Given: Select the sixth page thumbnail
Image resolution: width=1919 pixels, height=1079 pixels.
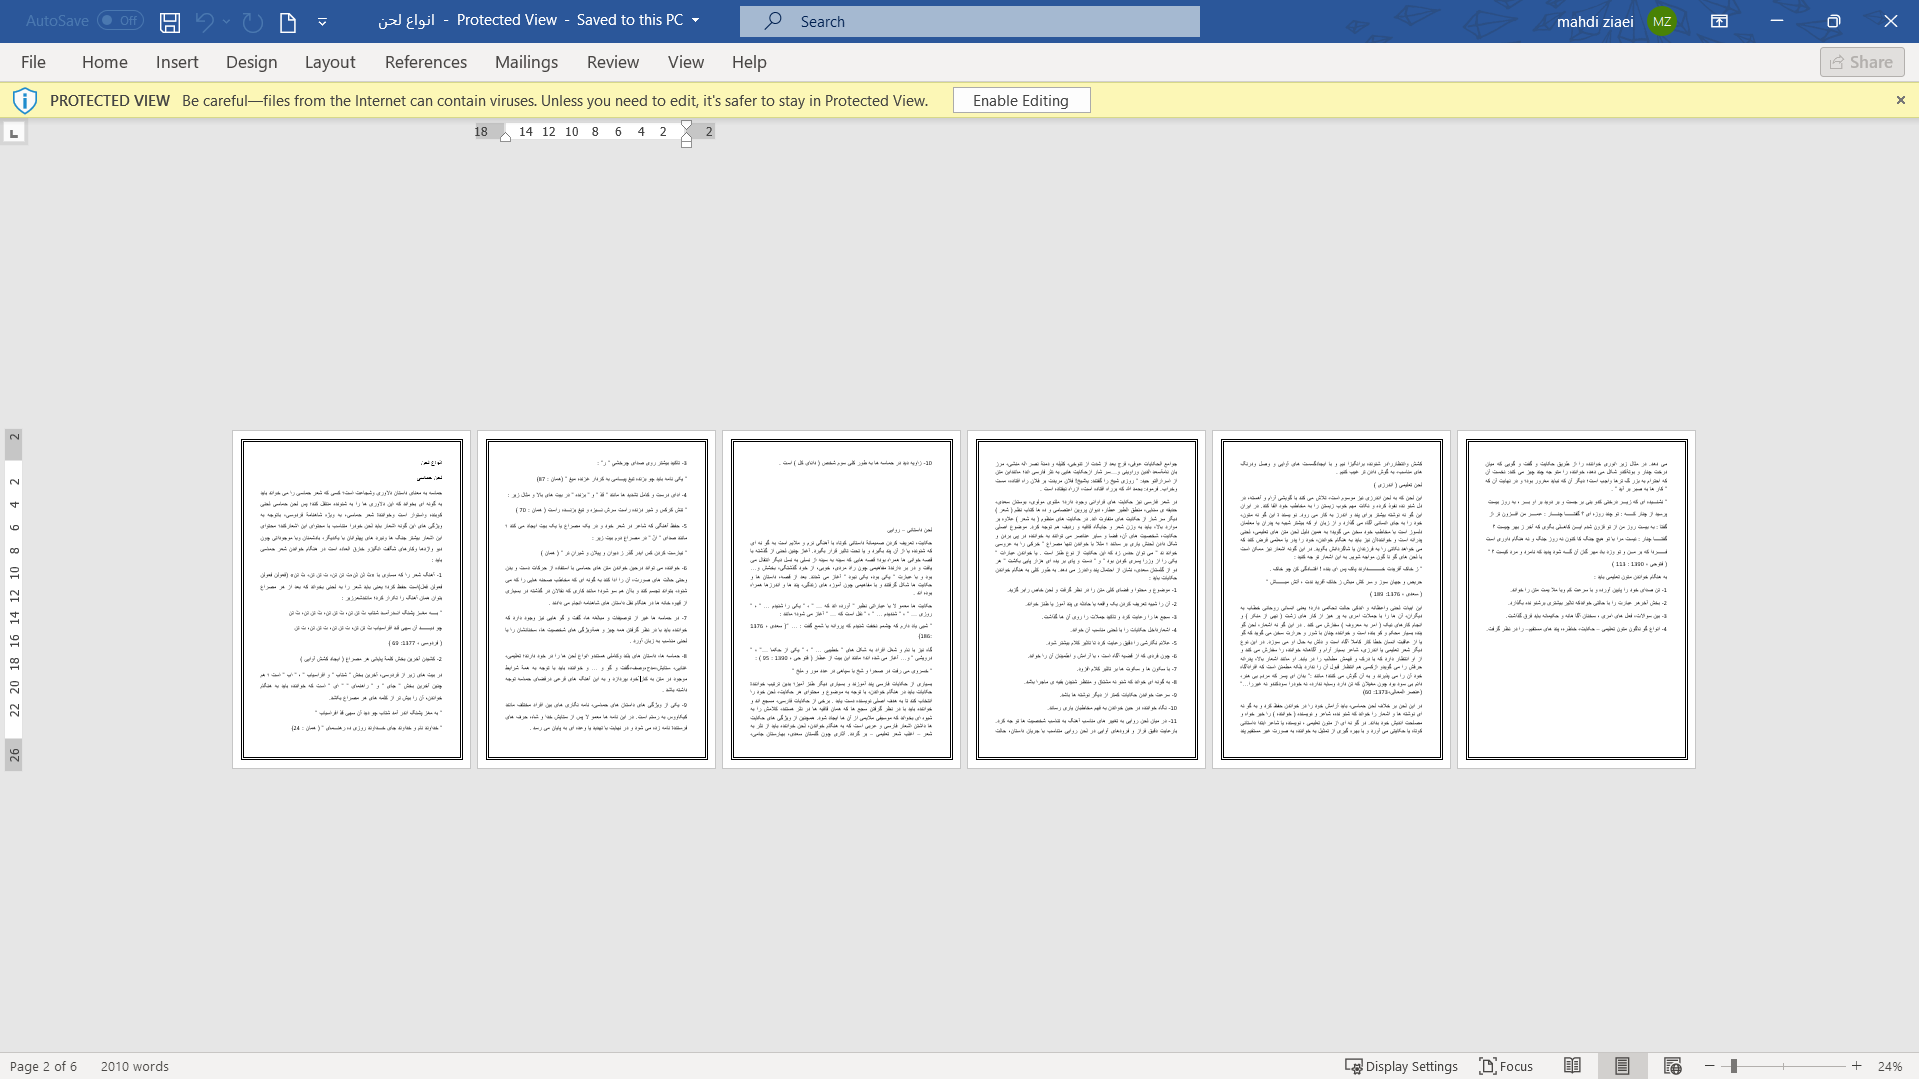Looking at the screenshot, I should tap(1576, 599).
